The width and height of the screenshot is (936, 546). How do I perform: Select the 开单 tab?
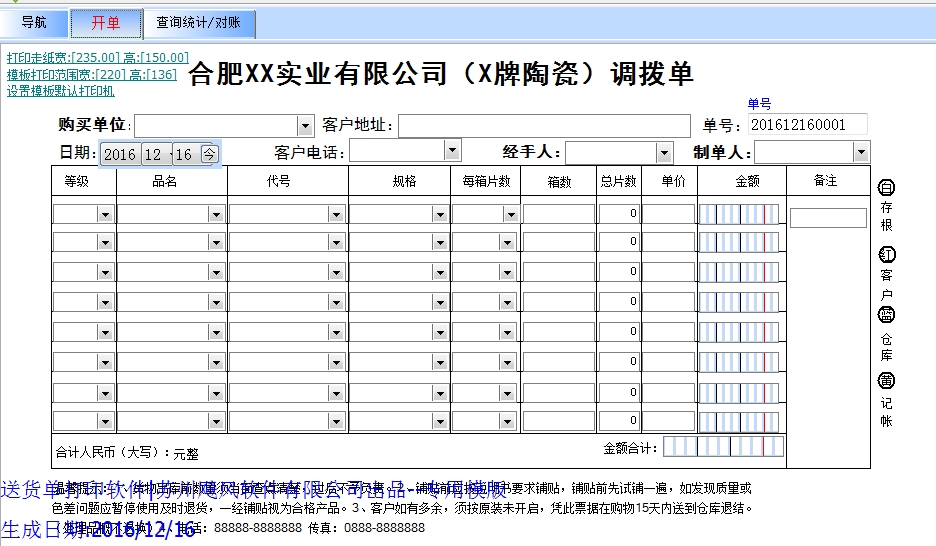coord(106,23)
